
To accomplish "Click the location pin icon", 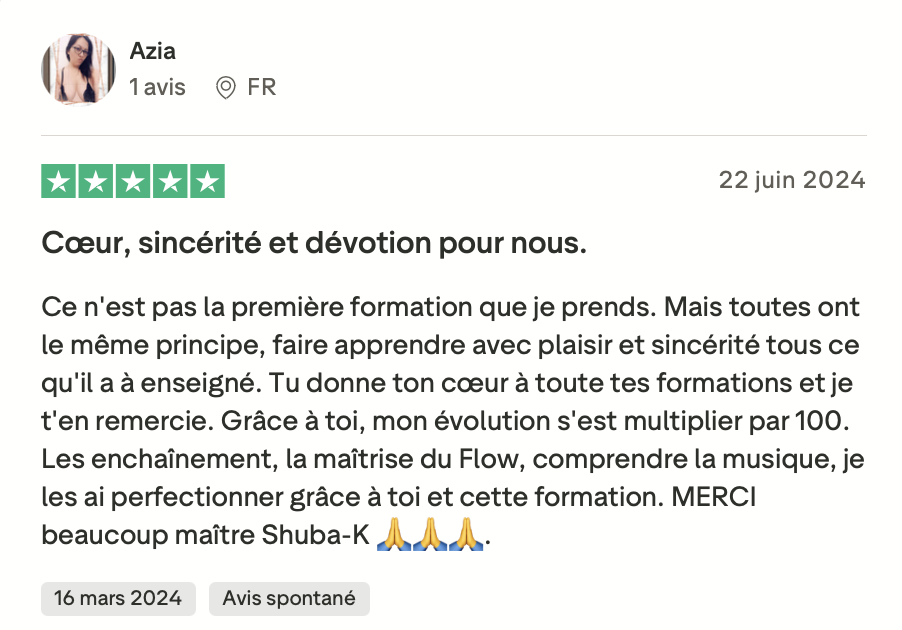I will pyautogui.click(x=226, y=88).
